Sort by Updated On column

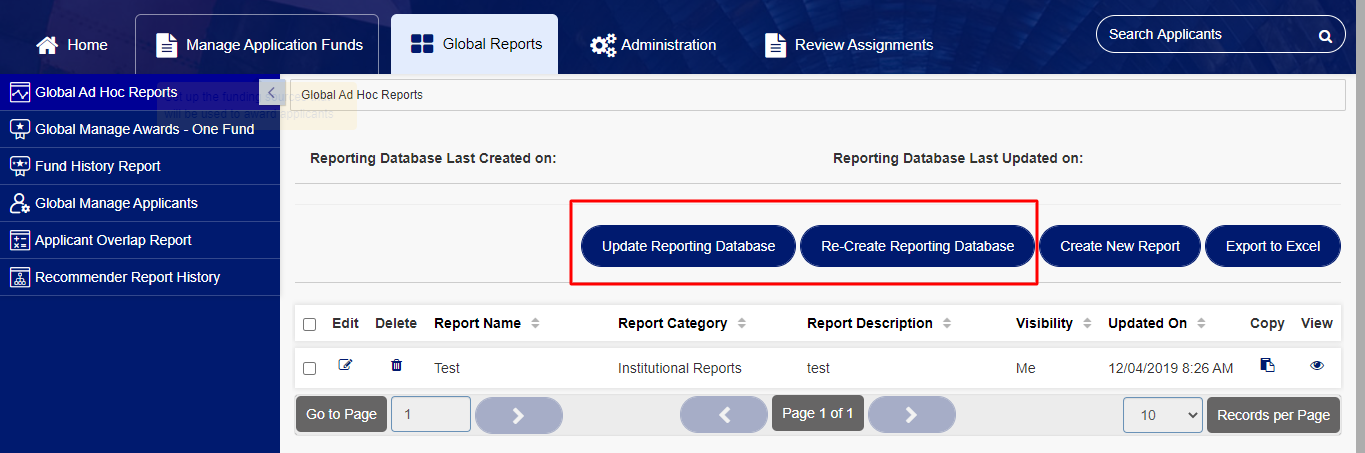[1201, 324]
